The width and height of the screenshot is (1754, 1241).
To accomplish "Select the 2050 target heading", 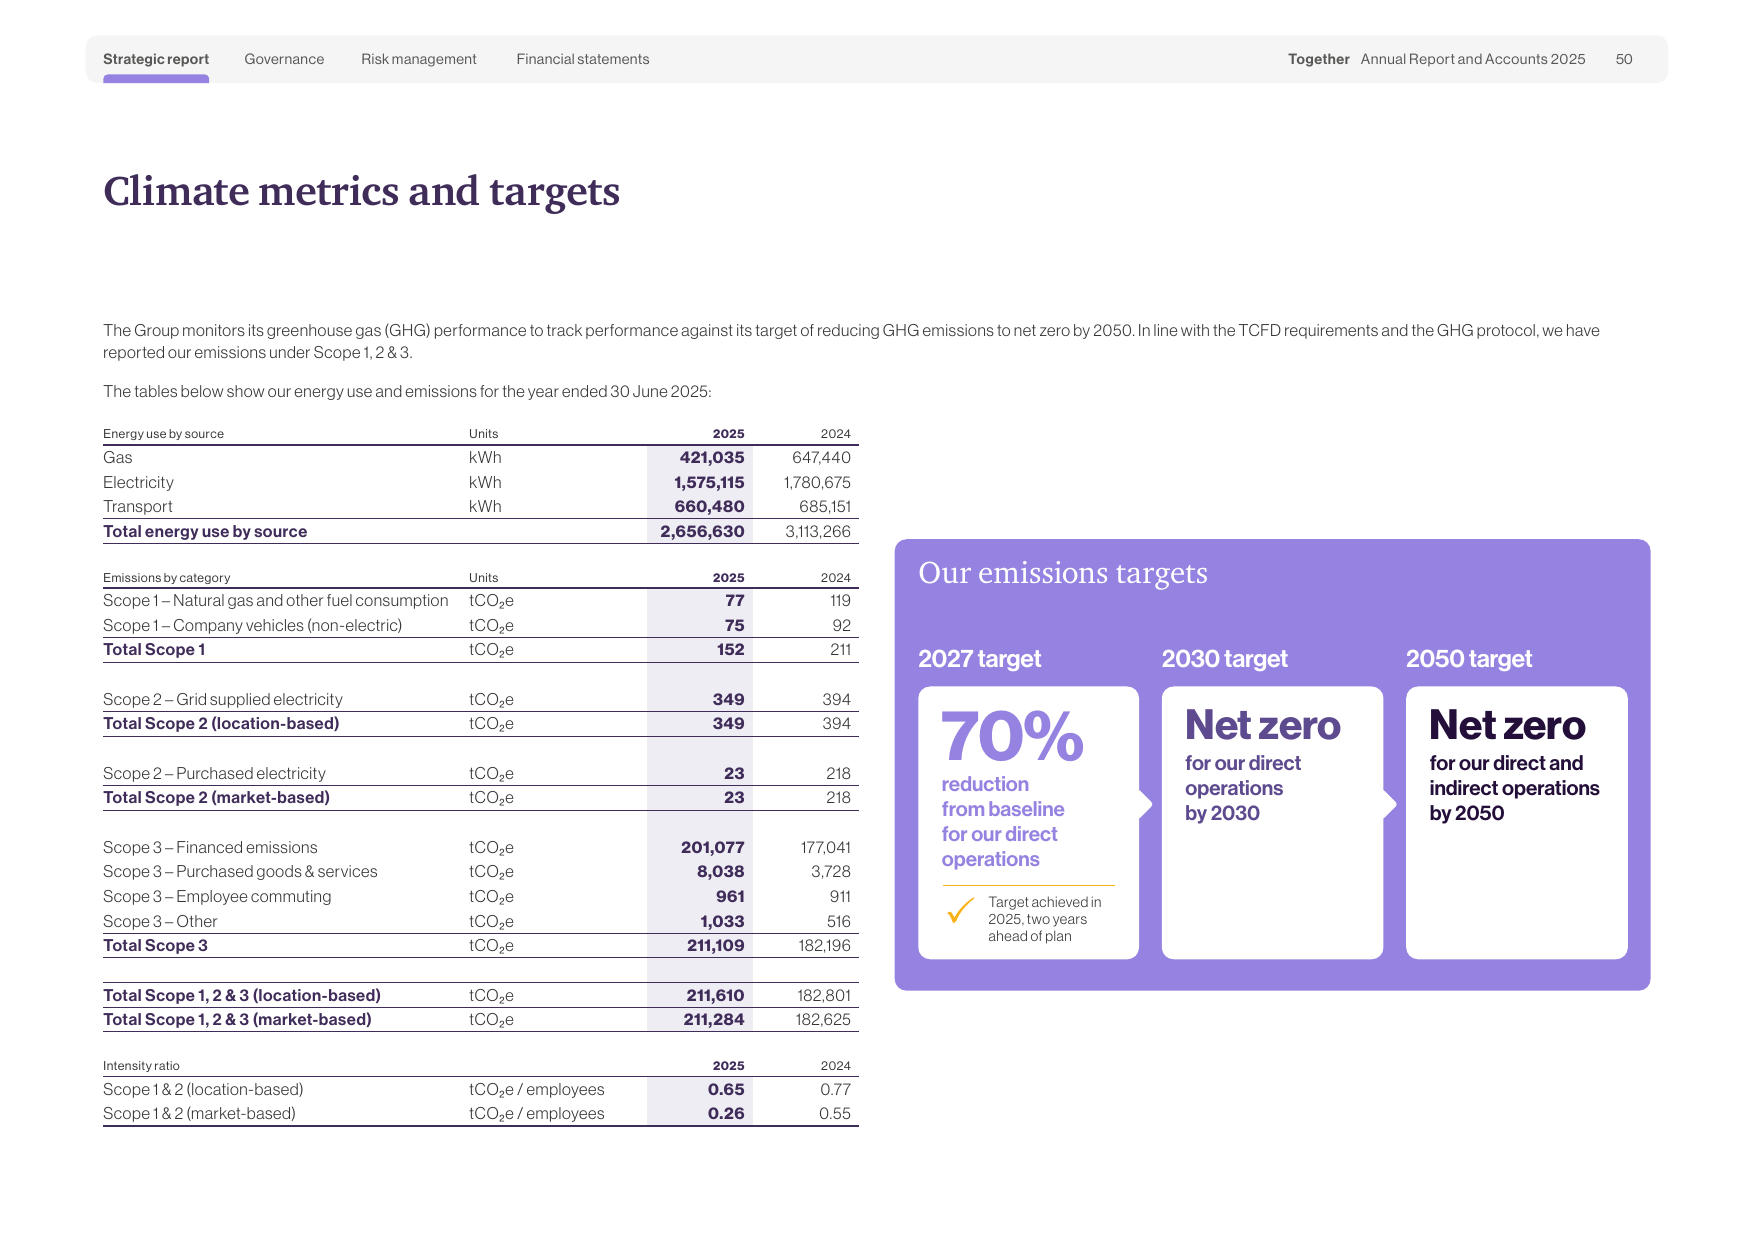I will coord(1469,659).
